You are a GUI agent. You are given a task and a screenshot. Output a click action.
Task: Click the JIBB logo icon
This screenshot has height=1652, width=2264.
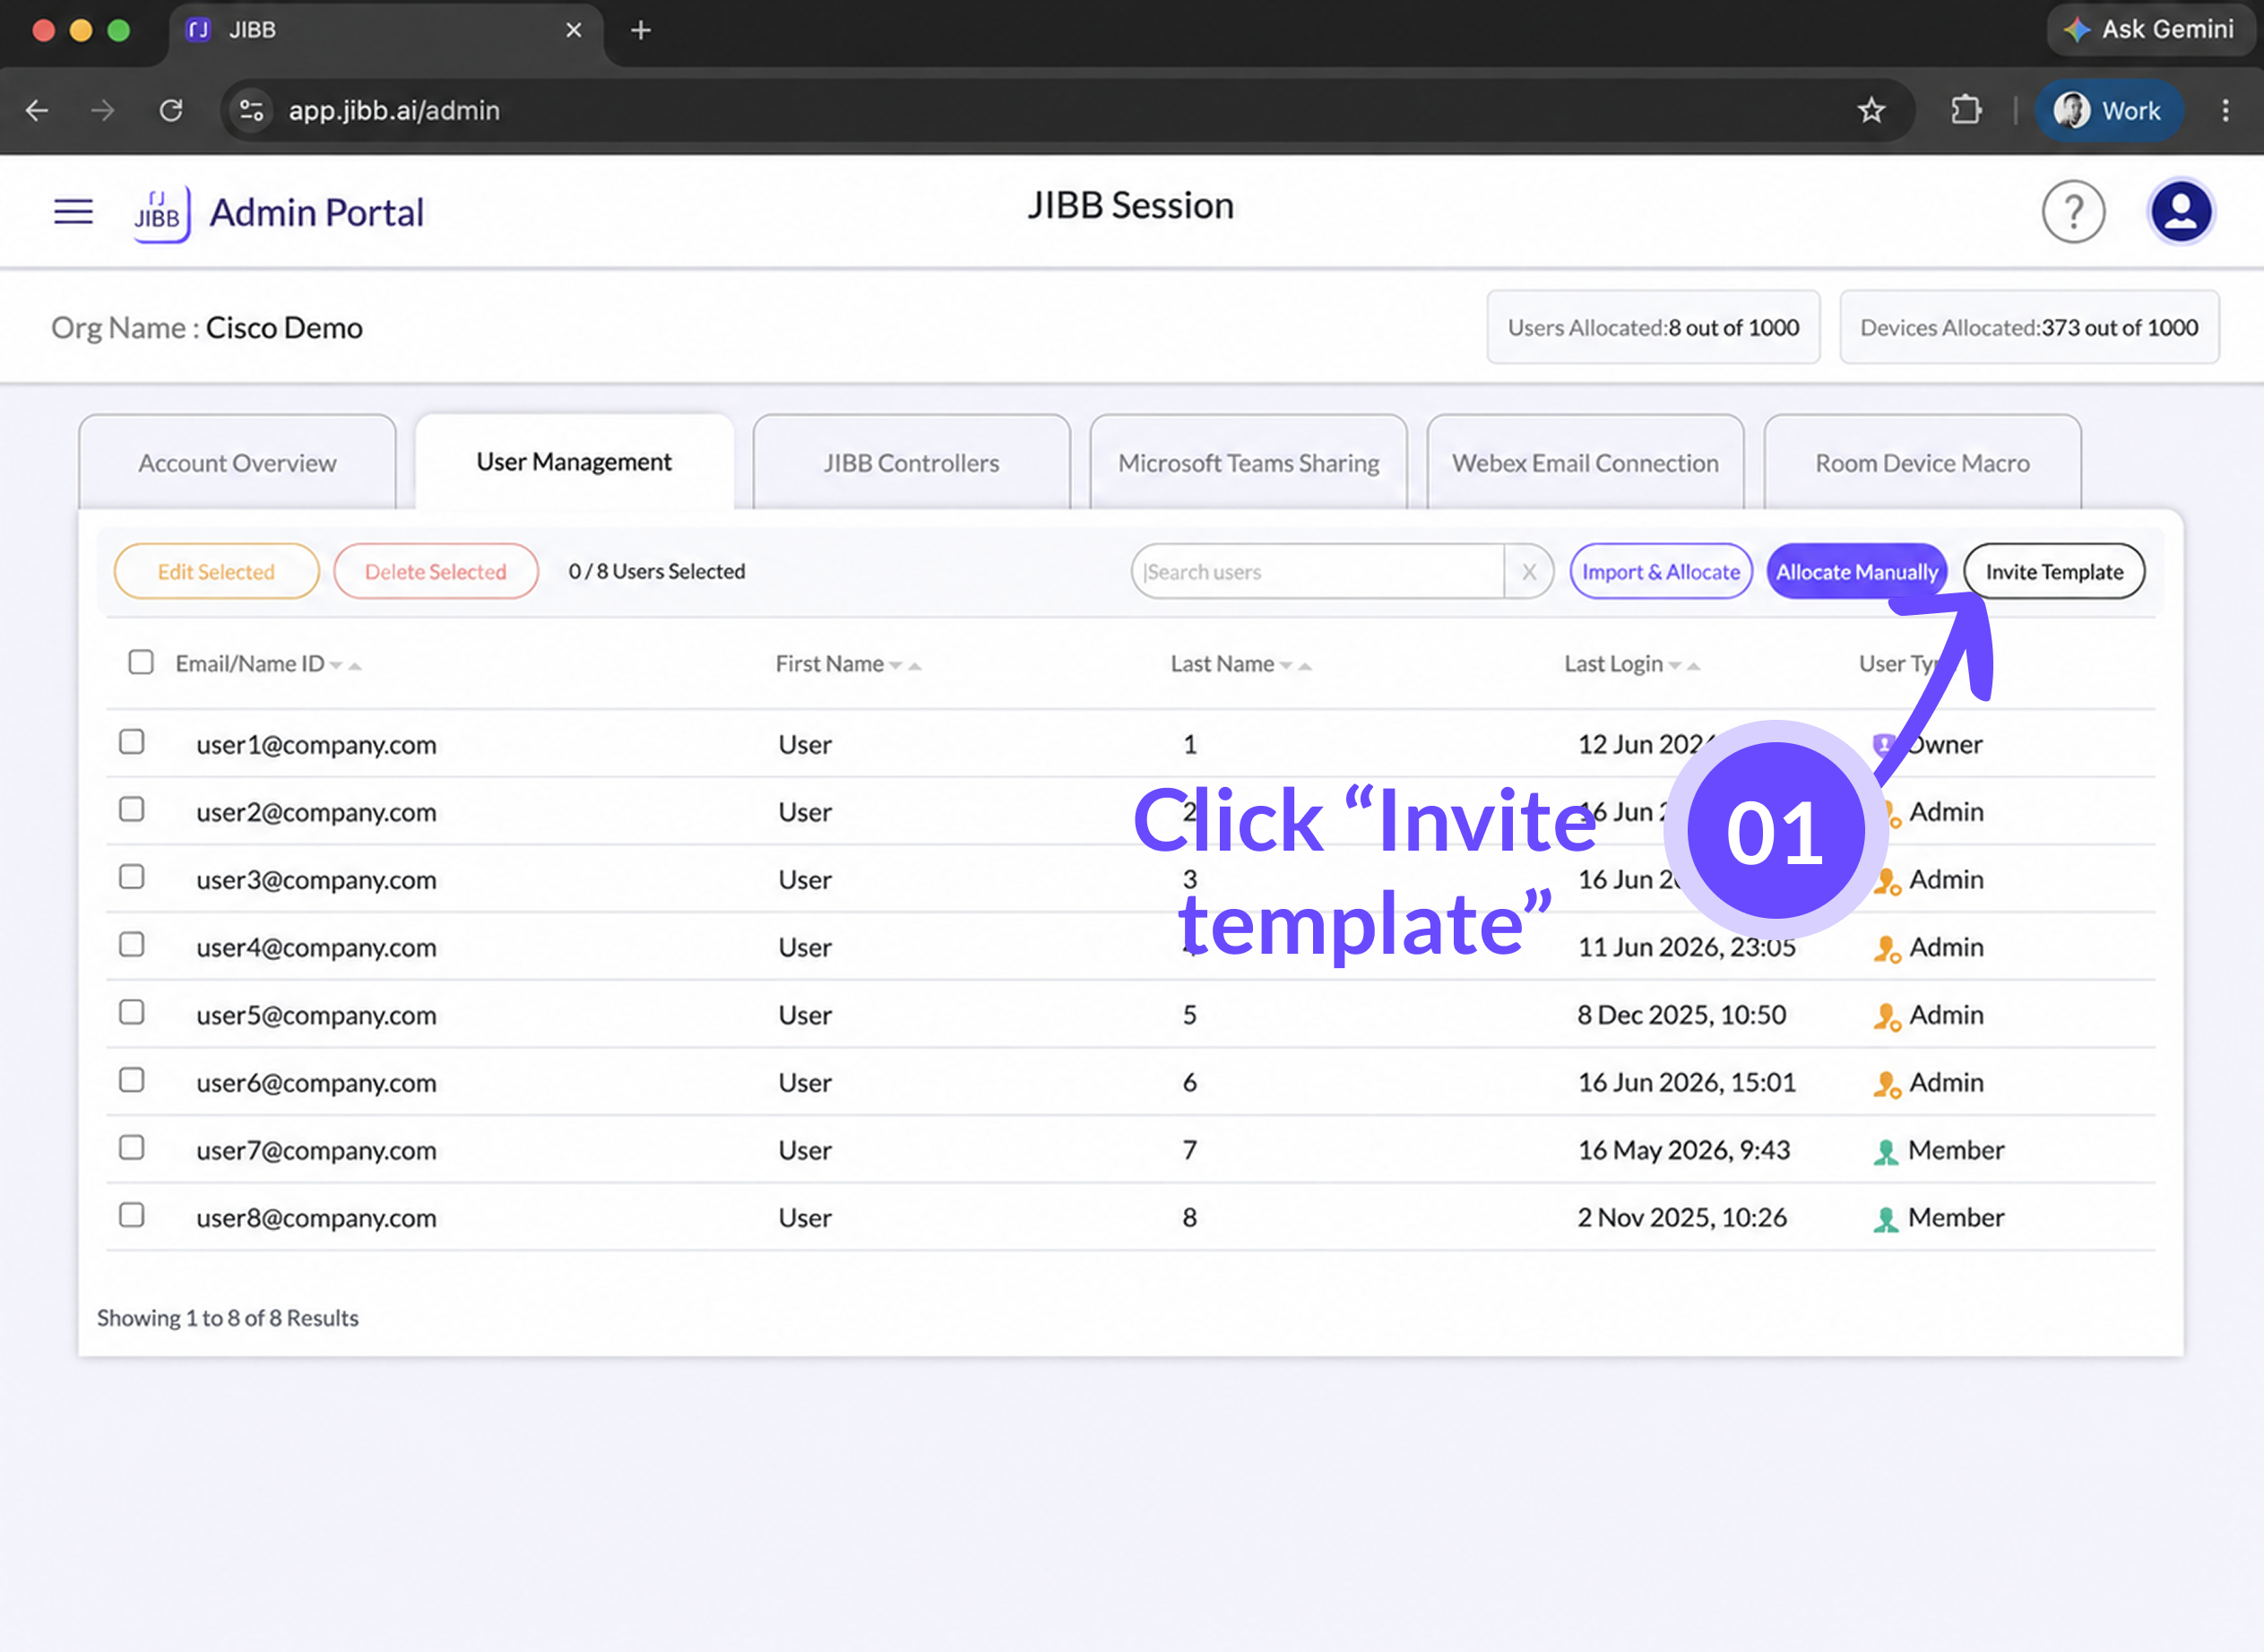[x=161, y=213]
